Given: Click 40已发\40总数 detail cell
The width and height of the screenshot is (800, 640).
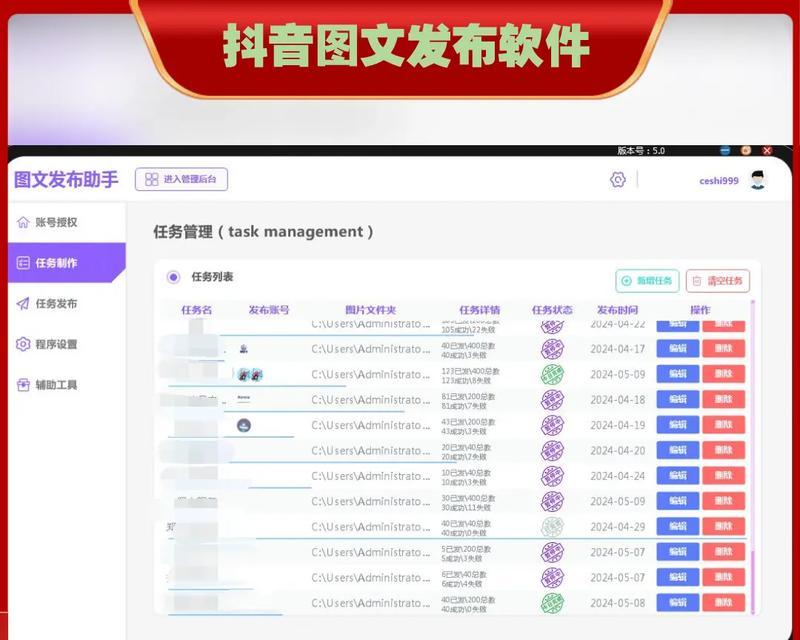Looking at the screenshot, I should click(466, 528).
